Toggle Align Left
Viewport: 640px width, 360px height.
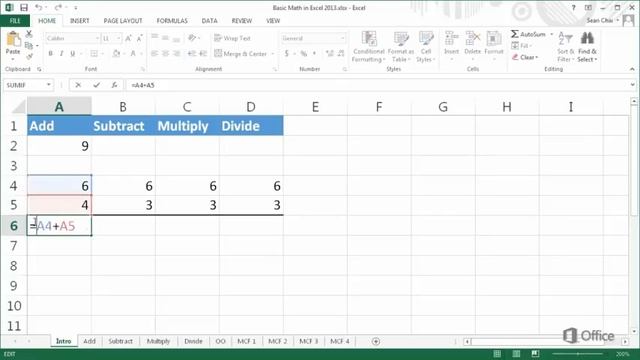coord(154,53)
